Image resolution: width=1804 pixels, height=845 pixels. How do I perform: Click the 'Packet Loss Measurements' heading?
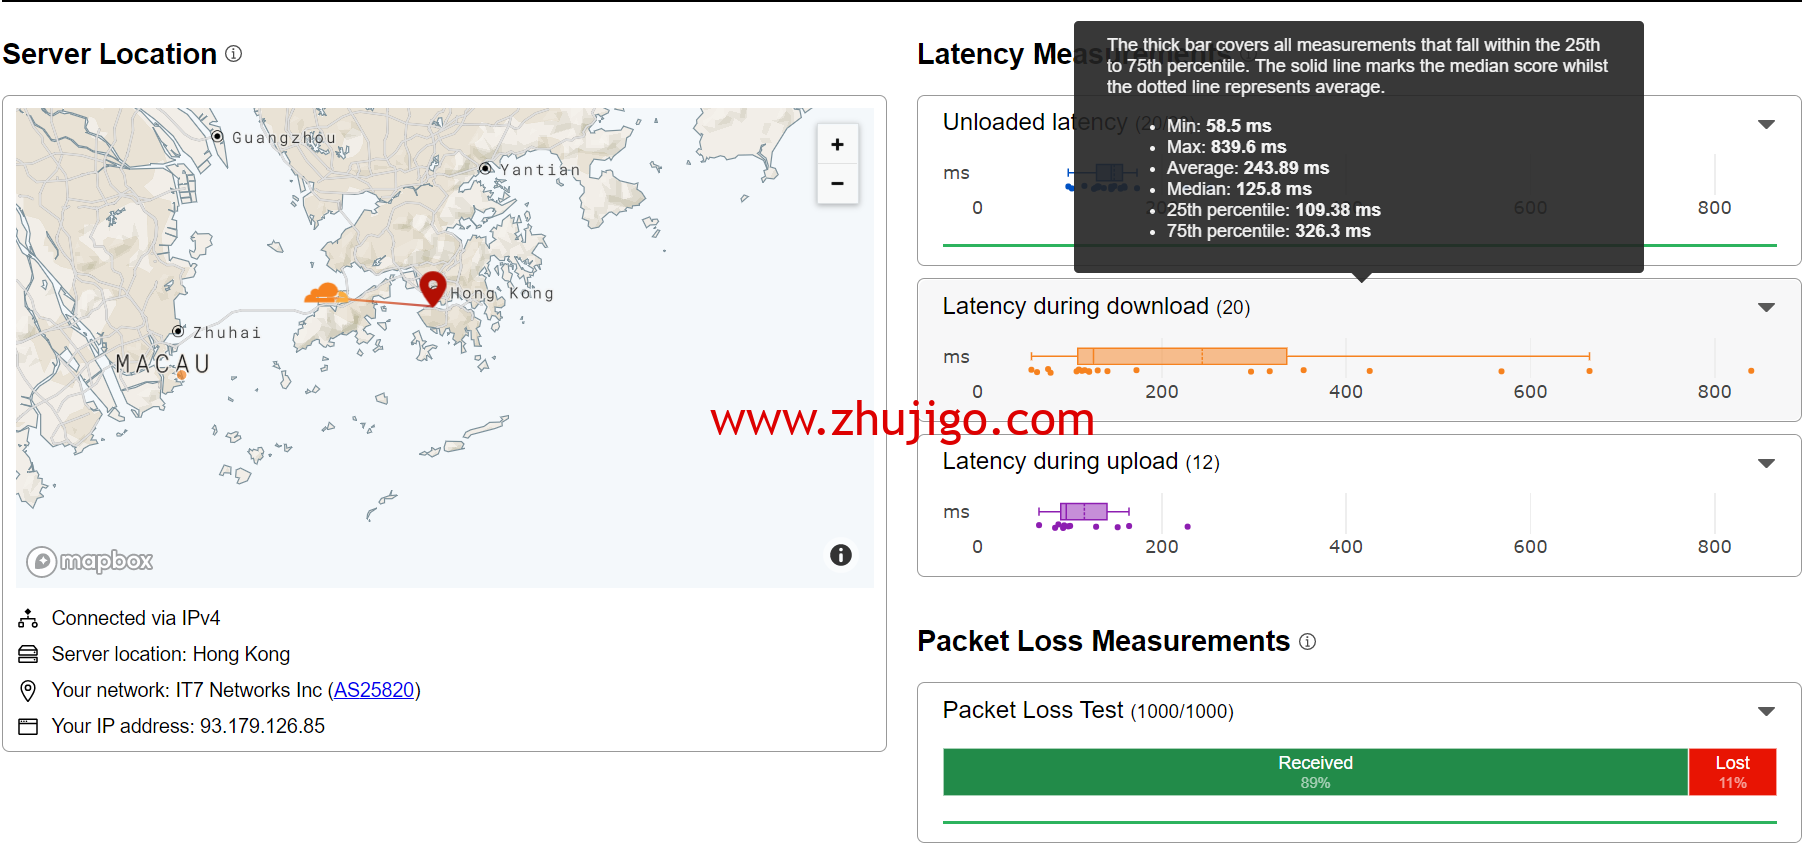tap(1104, 642)
